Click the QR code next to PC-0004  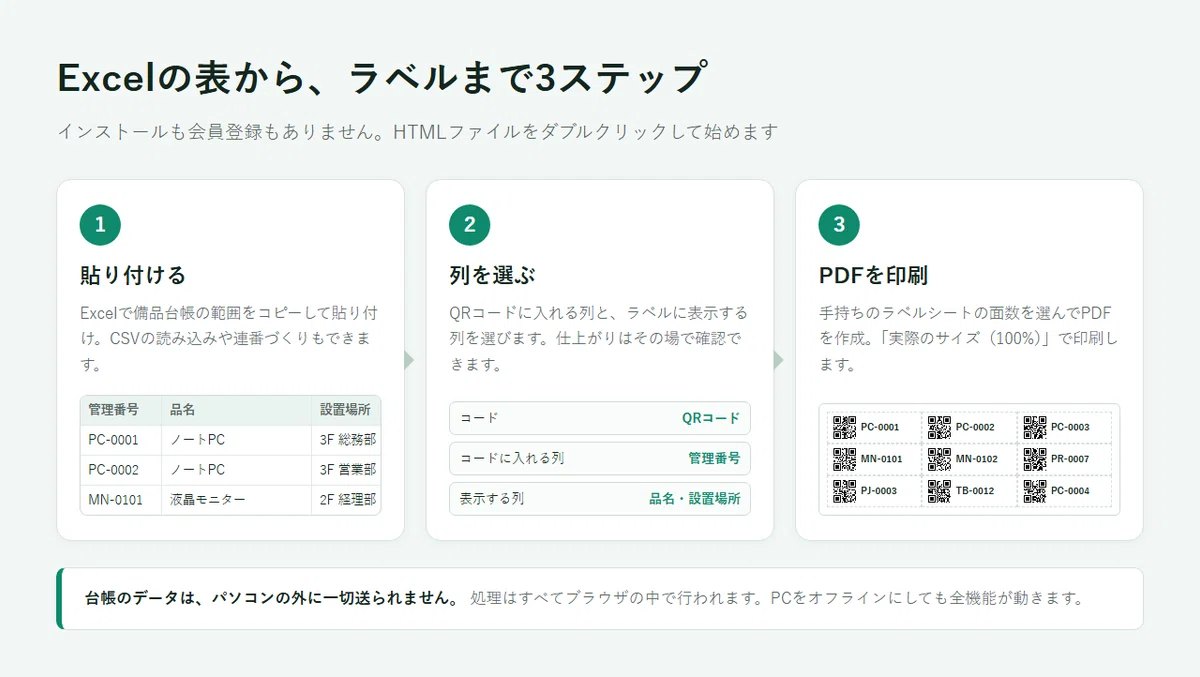[x=1034, y=491]
